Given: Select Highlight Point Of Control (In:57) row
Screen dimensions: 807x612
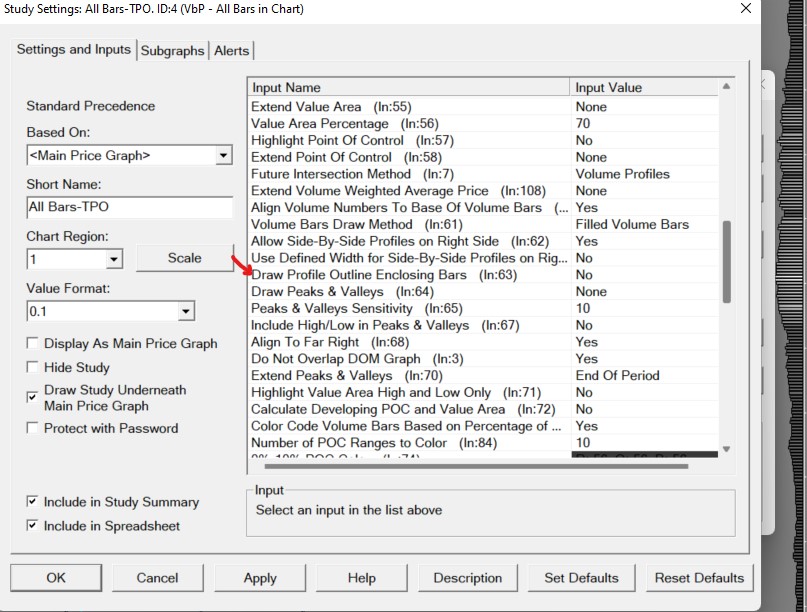Looking at the screenshot, I should coord(484,141).
